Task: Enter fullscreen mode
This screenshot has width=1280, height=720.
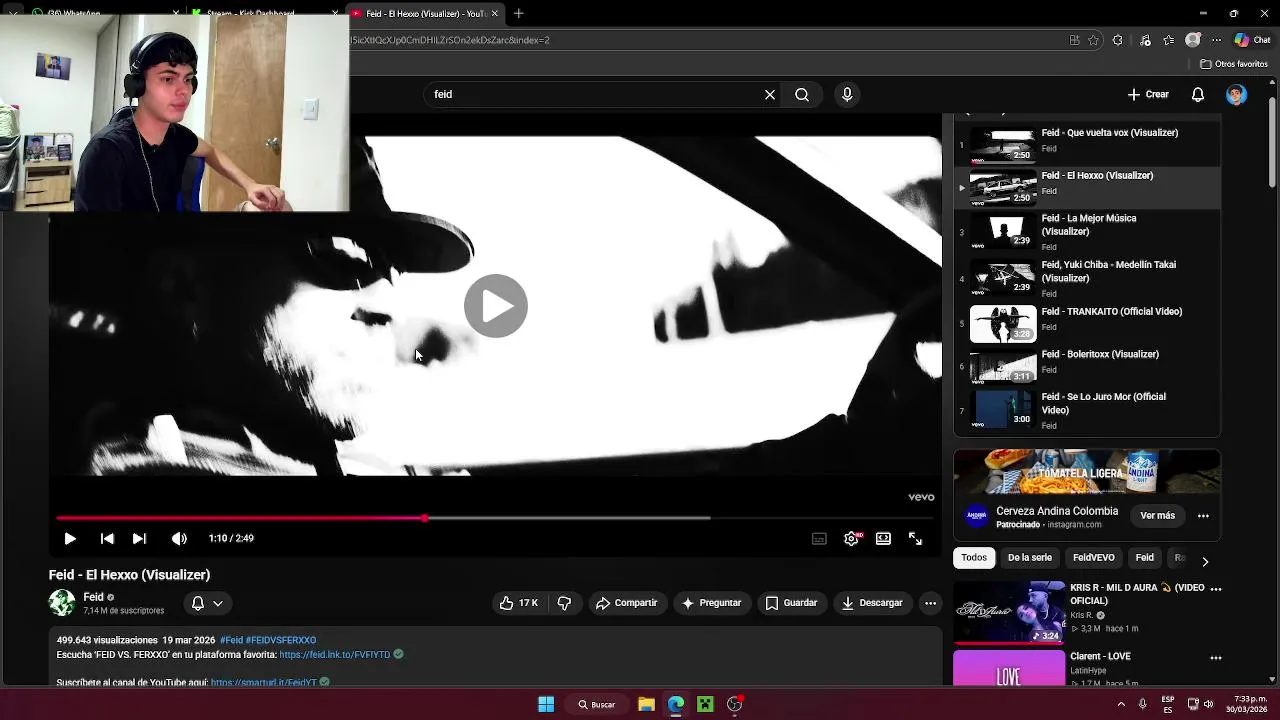Action: coord(915,538)
